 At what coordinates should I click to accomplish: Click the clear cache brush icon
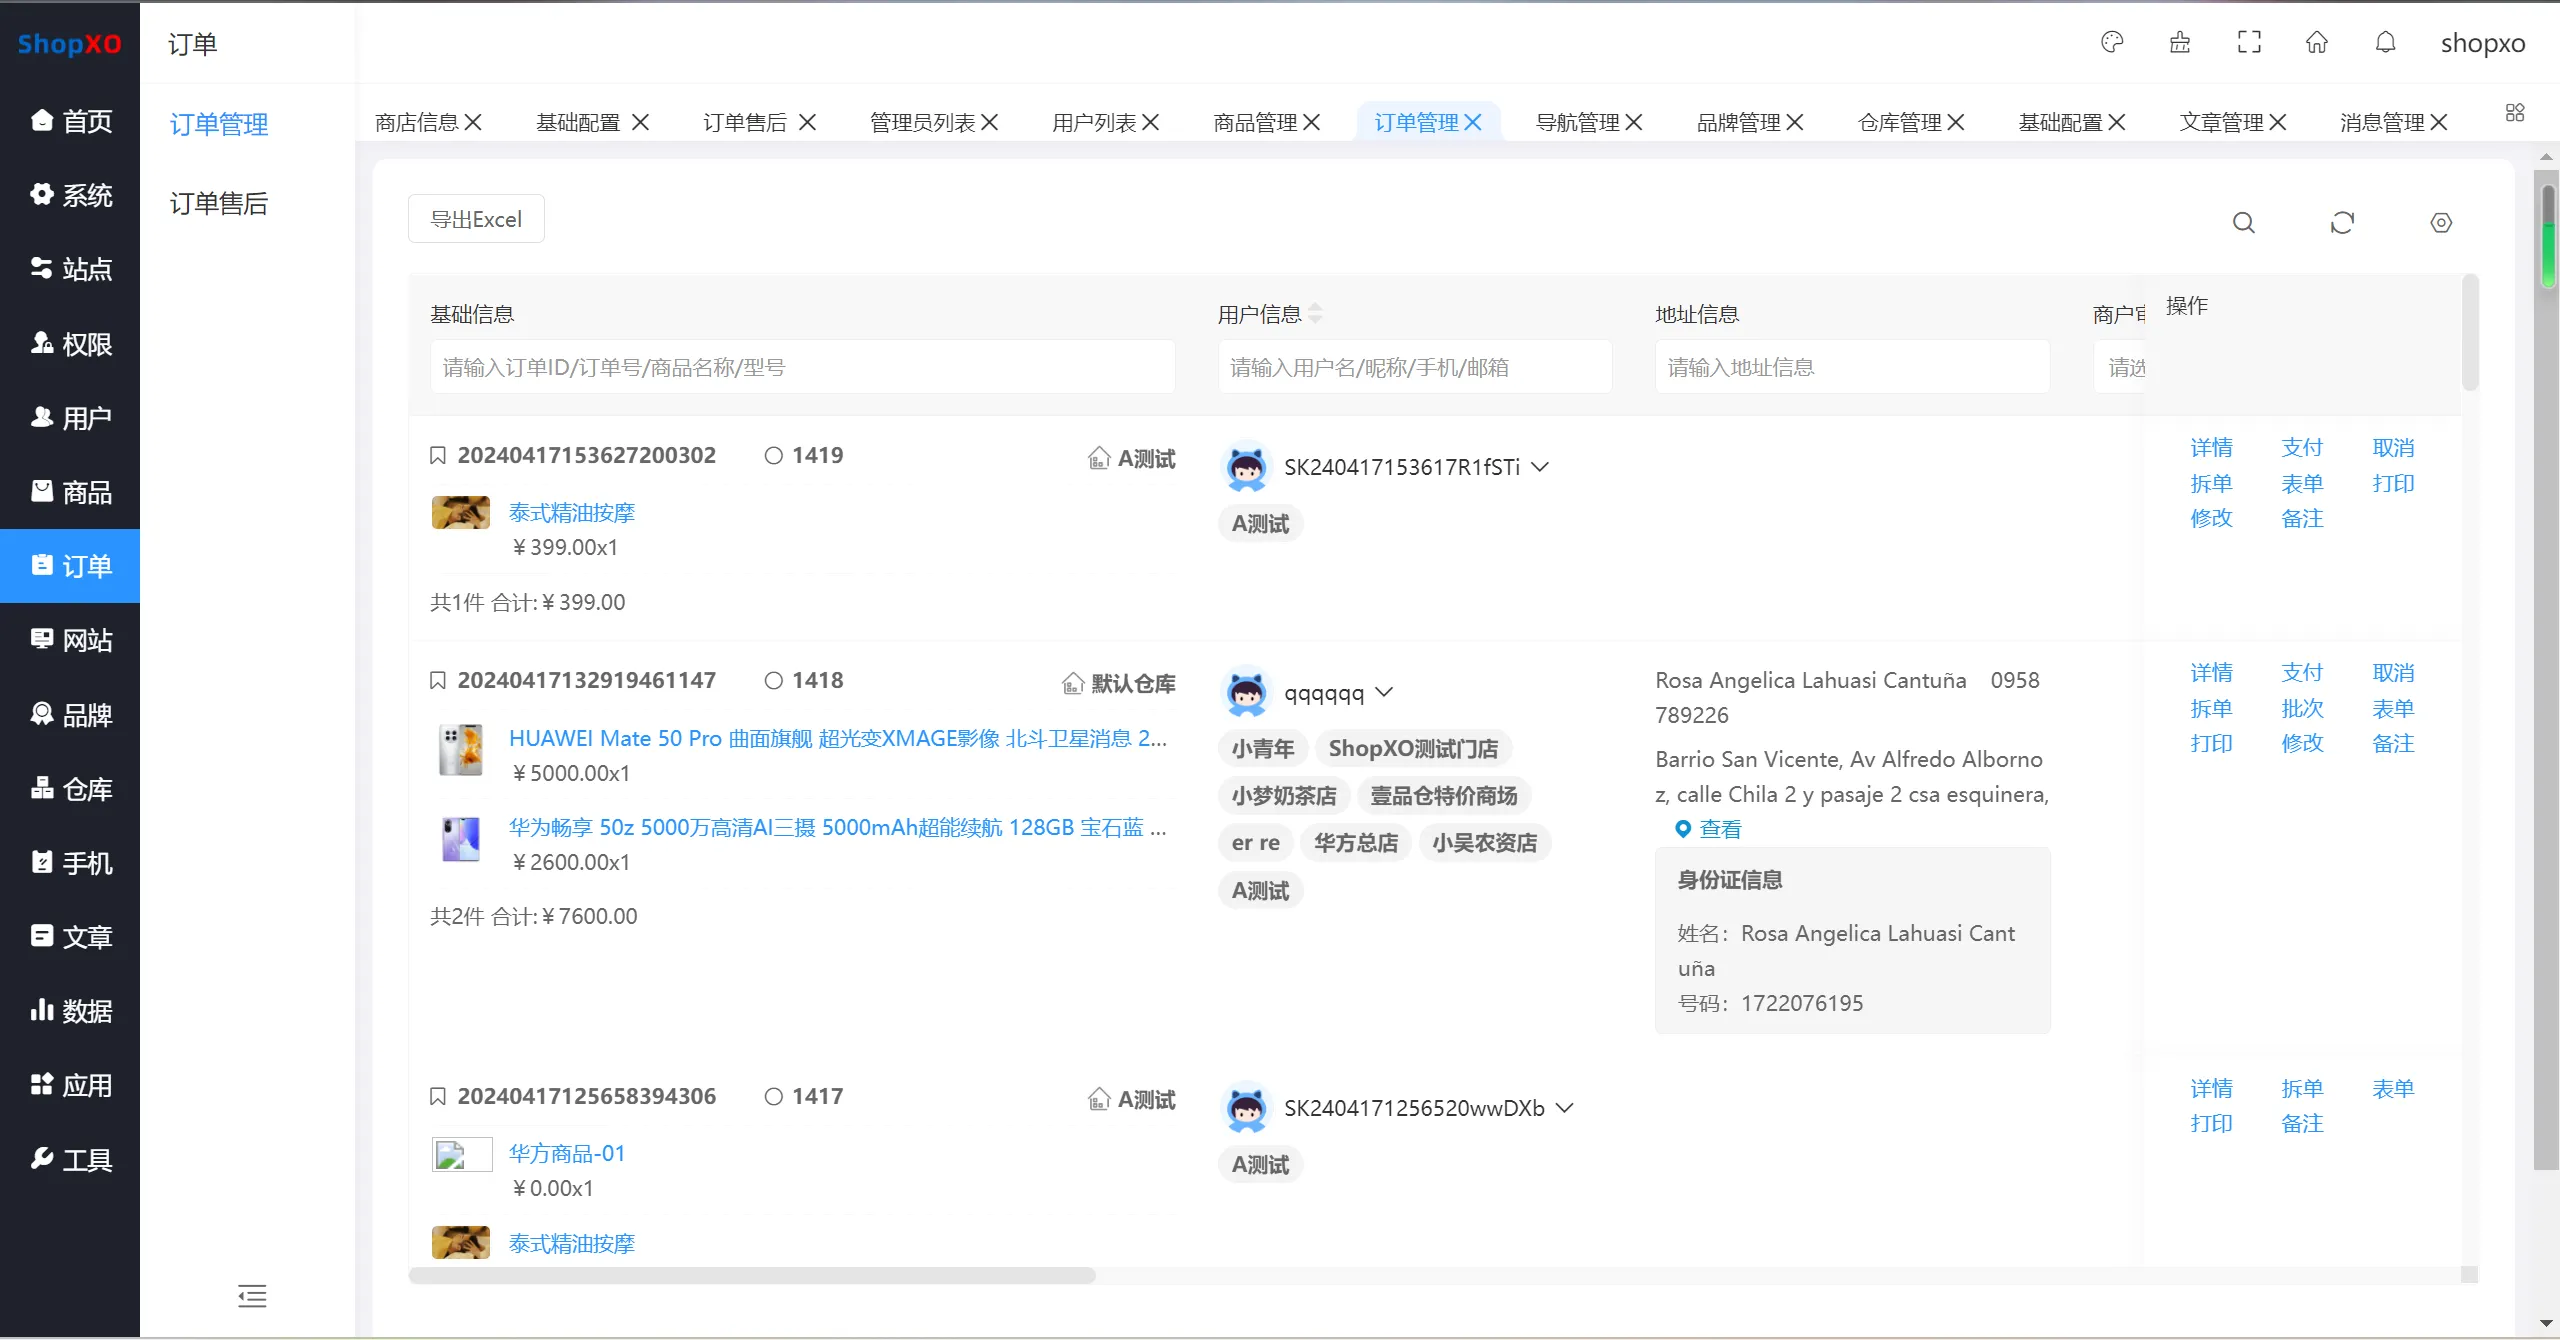[x=2180, y=42]
